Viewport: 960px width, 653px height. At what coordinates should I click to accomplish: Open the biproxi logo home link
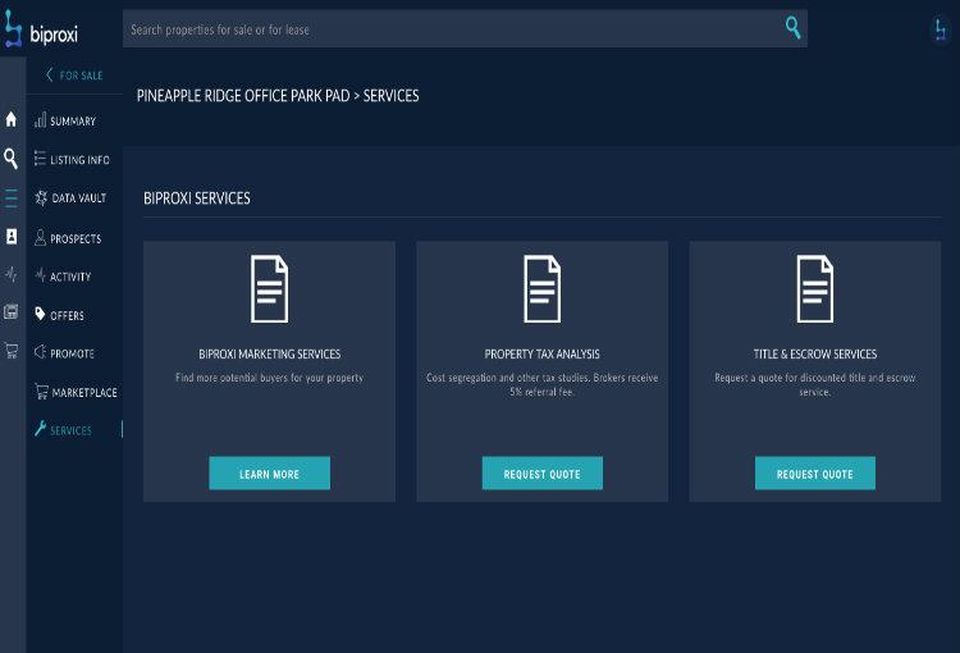click(42, 29)
